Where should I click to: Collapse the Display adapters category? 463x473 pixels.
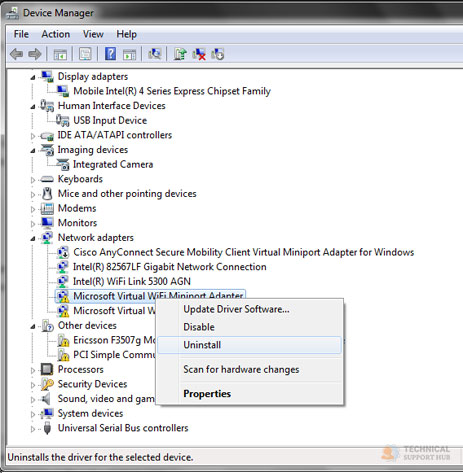[x=33, y=77]
